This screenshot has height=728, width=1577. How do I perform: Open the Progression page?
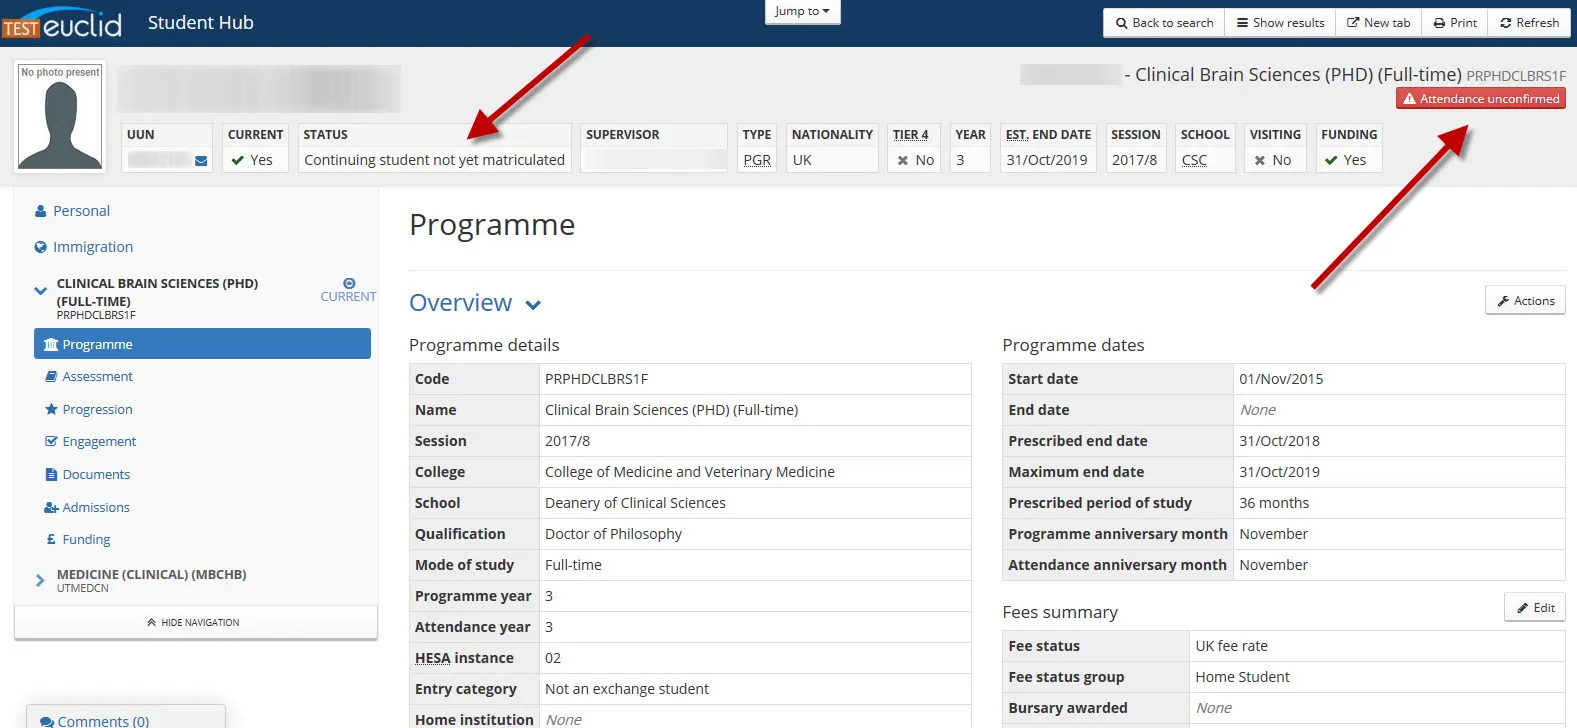tap(97, 410)
